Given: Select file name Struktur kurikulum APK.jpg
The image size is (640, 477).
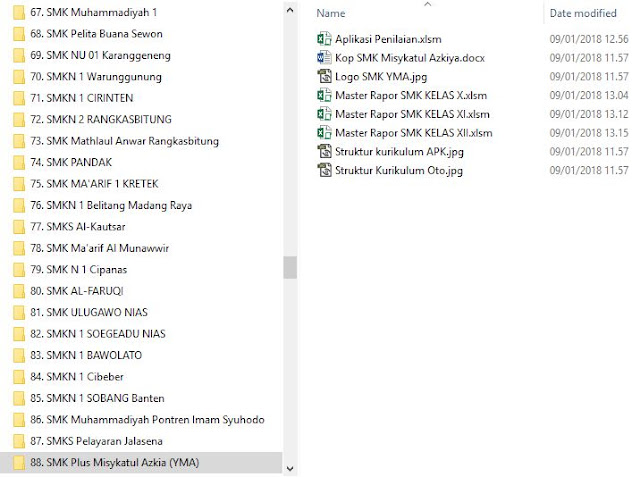Looking at the screenshot, I should pyautogui.click(x=399, y=152).
